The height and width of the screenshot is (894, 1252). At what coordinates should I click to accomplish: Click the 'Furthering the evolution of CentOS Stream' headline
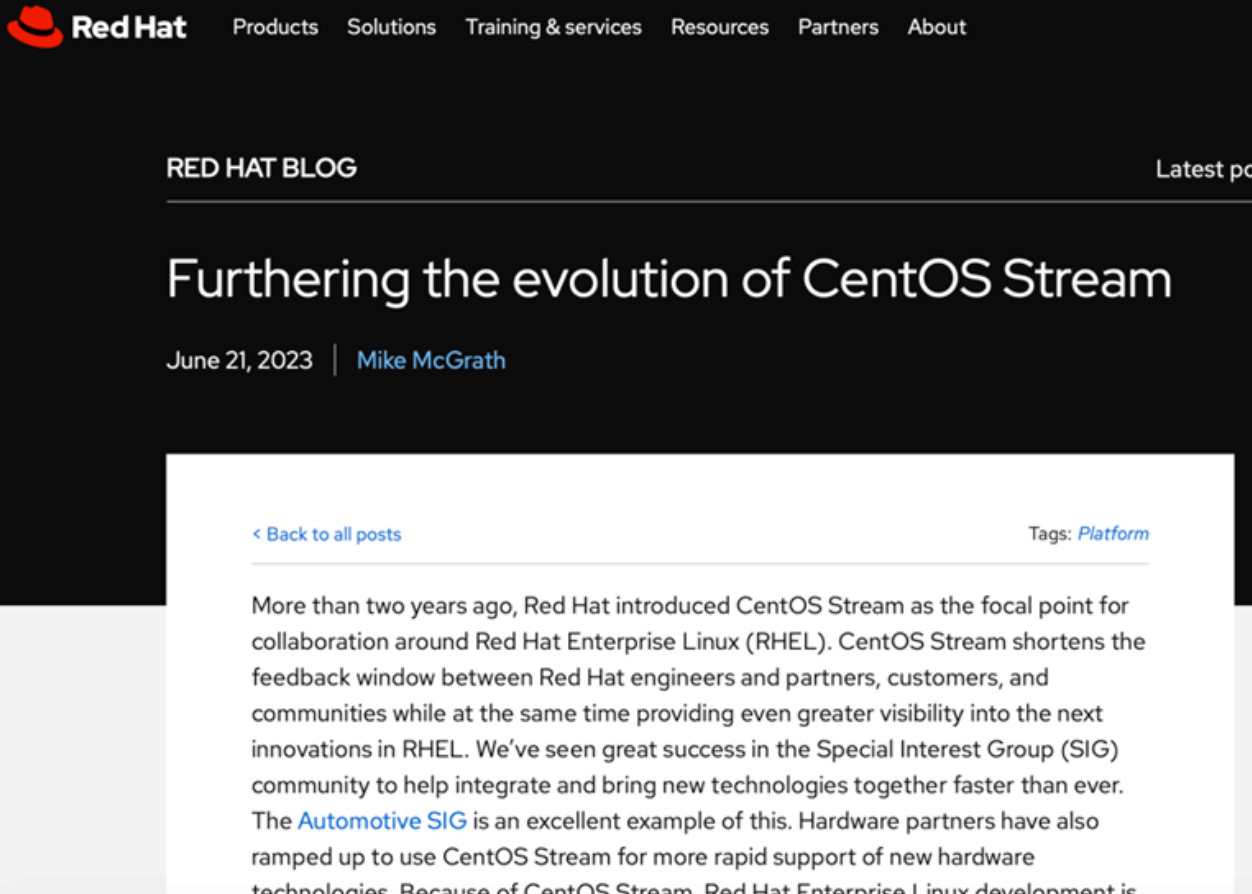coord(668,278)
